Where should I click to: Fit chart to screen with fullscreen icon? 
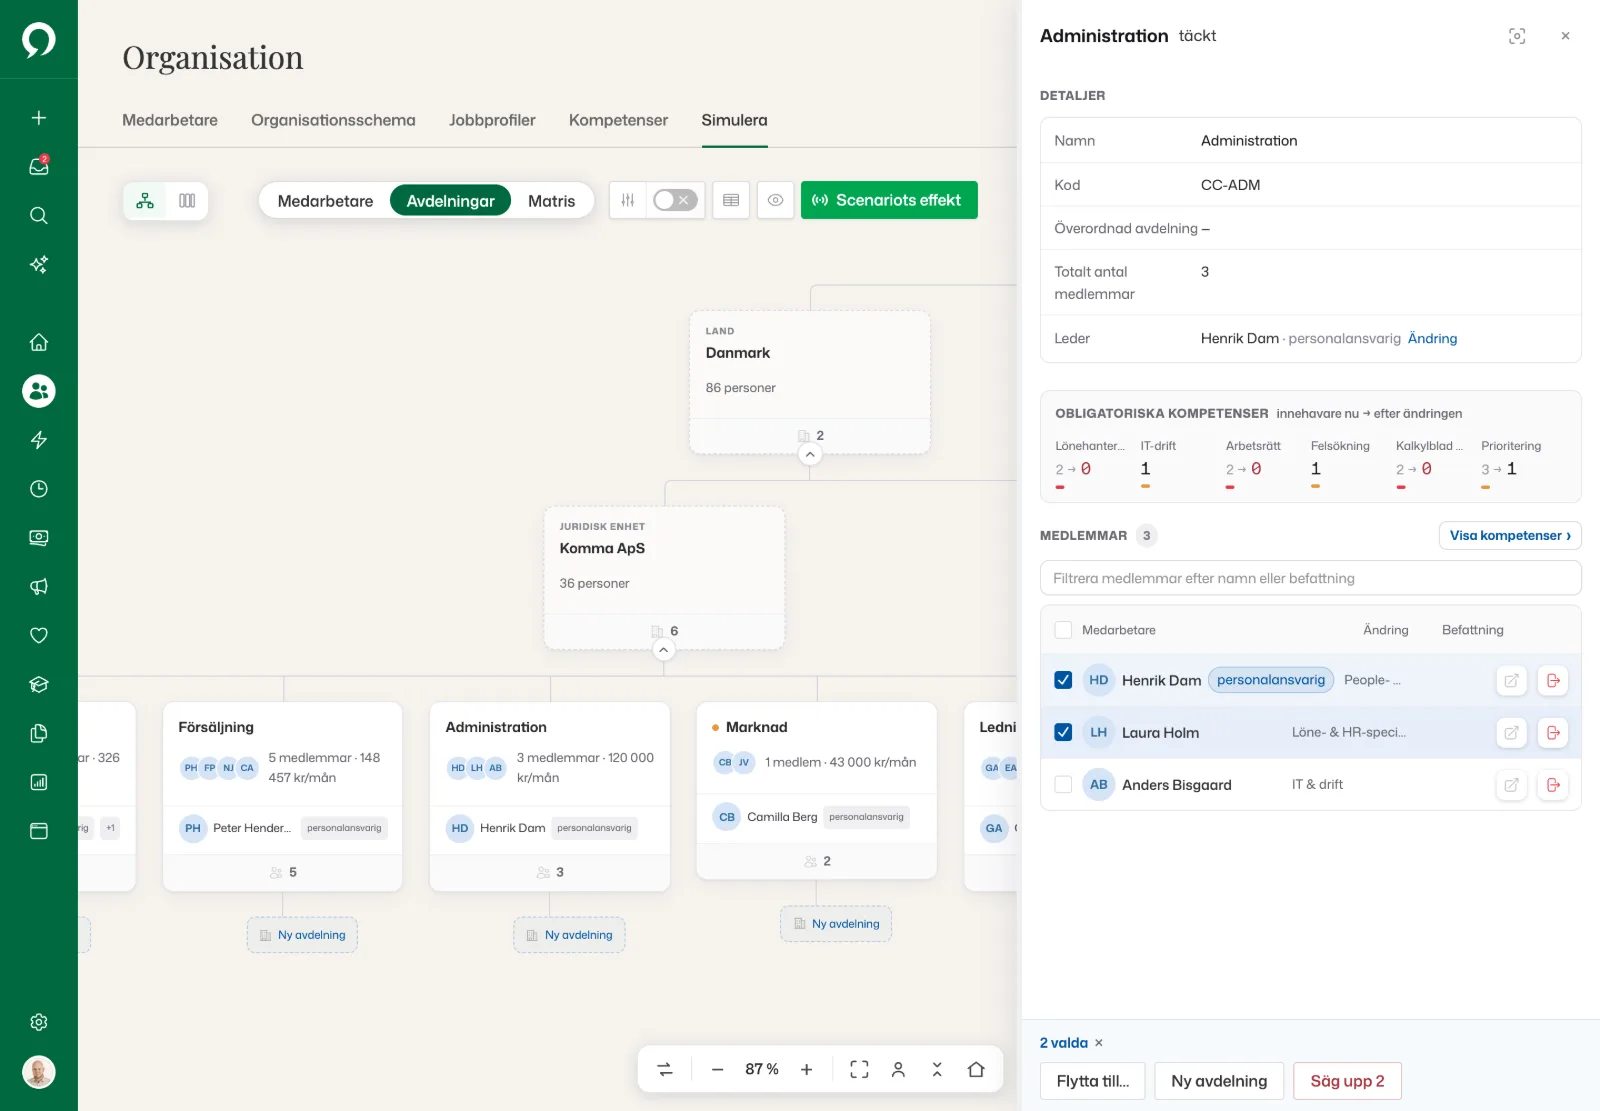(x=859, y=1070)
